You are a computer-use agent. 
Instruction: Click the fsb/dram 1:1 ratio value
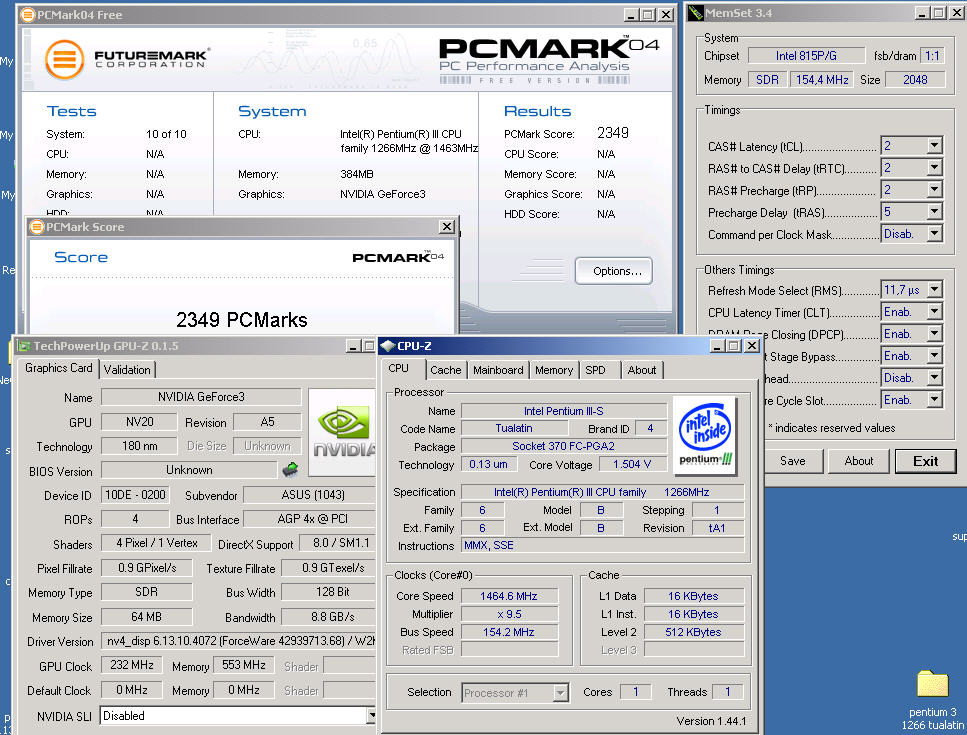point(932,55)
